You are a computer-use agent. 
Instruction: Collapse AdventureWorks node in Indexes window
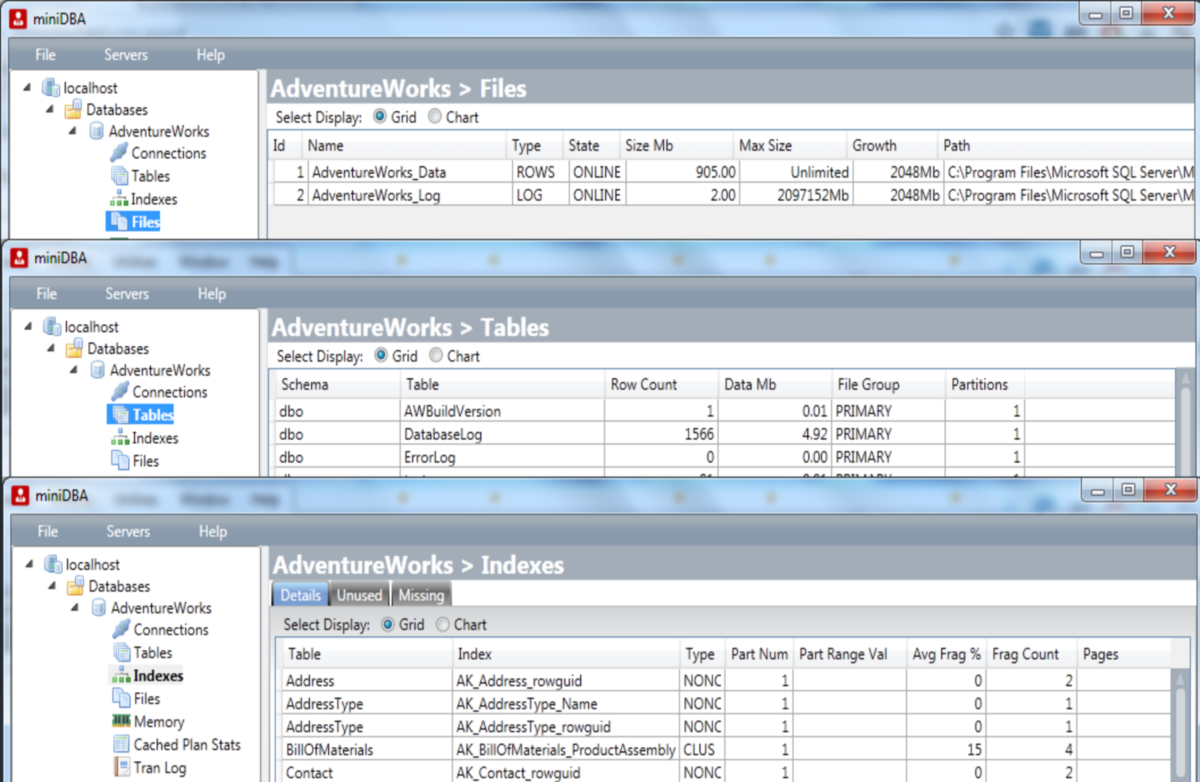pyautogui.click(x=75, y=608)
